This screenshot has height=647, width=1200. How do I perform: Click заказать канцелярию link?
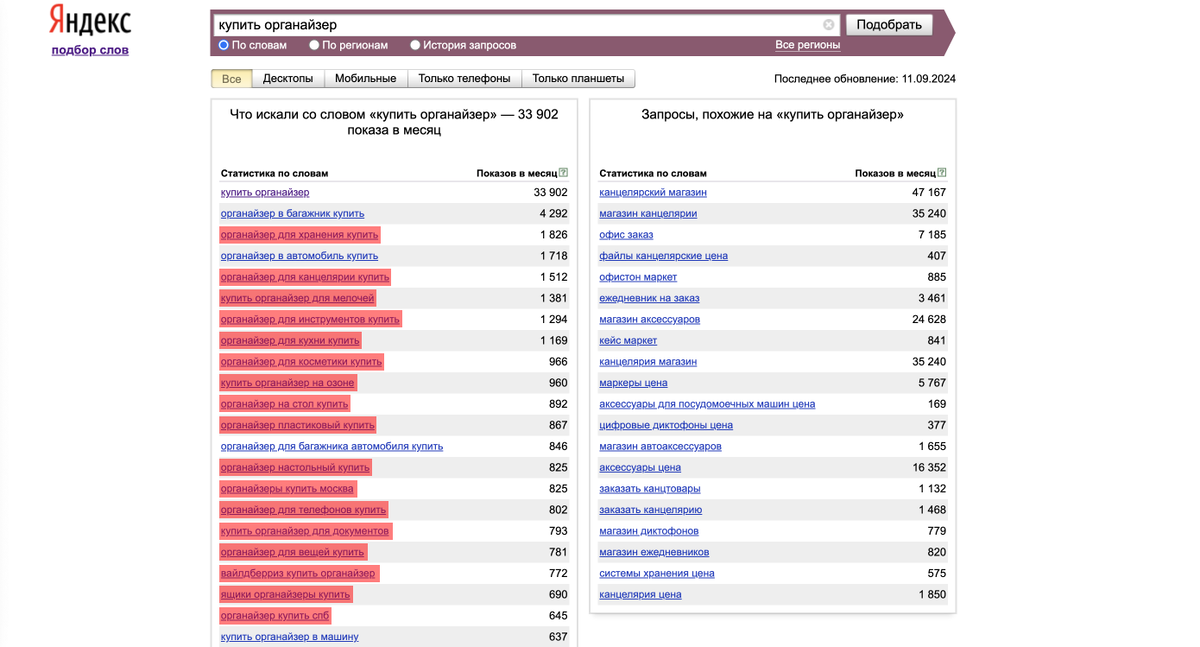[x=650, y=510]
